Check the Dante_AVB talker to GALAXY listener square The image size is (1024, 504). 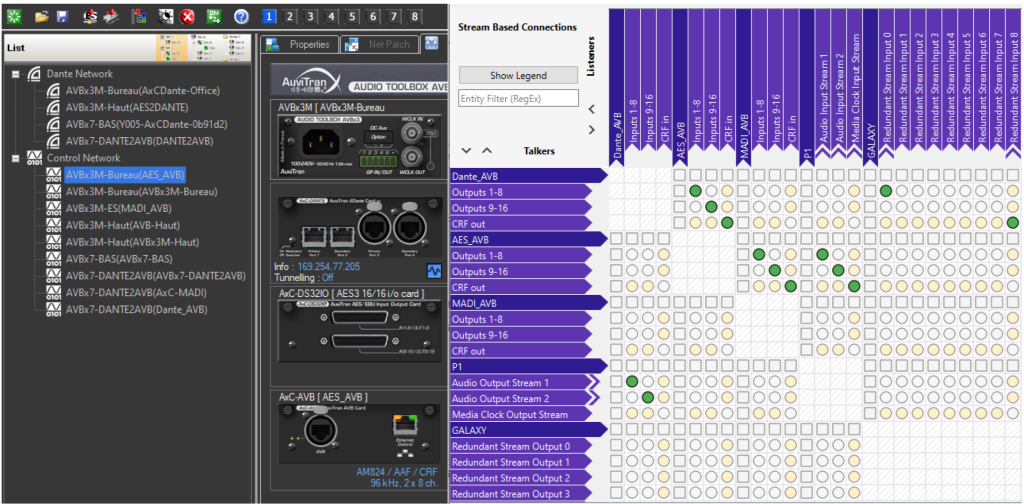870,175
